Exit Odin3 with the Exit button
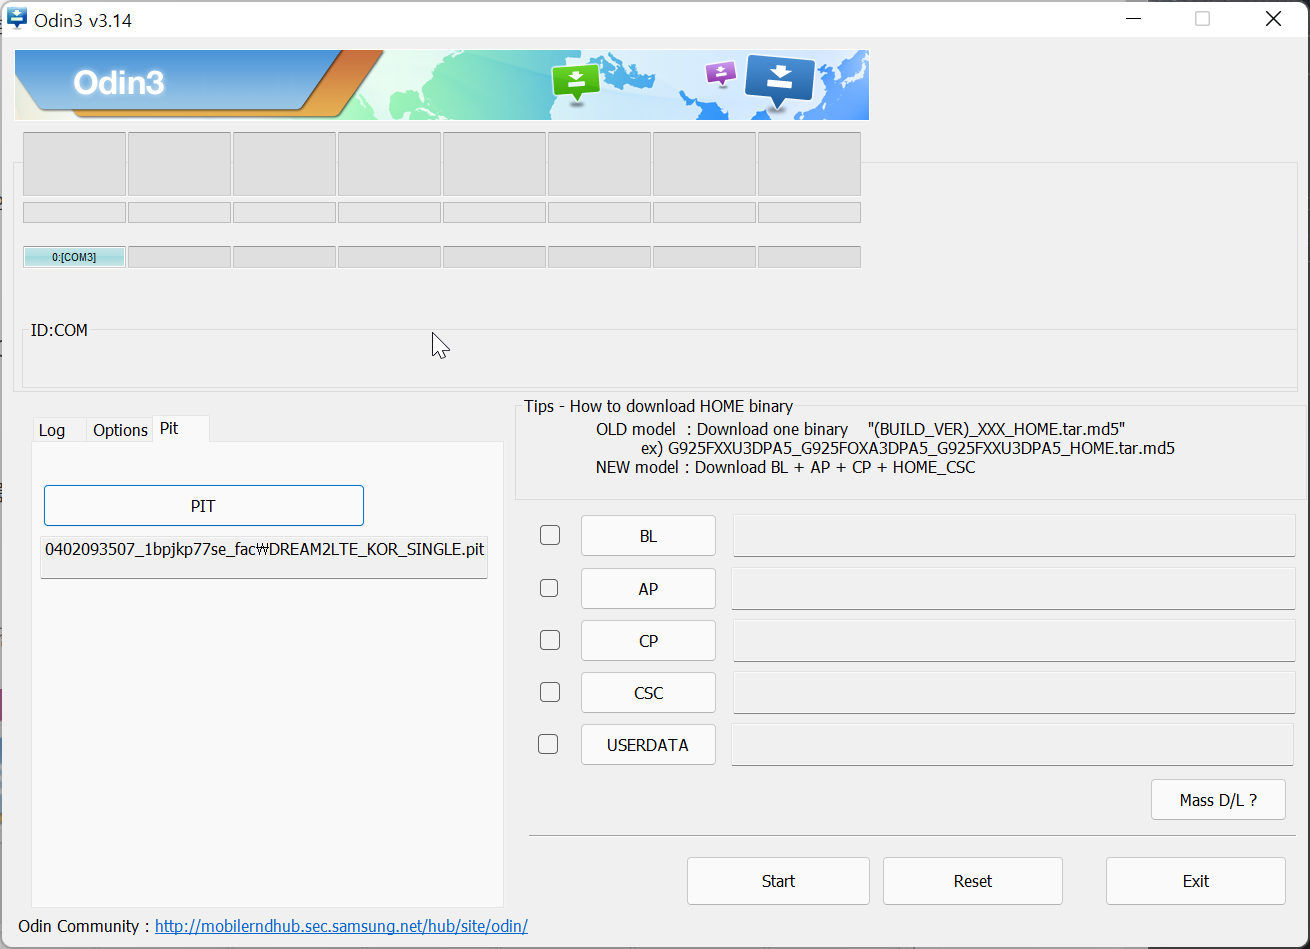The height and width of the screenshot is (949, 1310). [x=1196, y=881]
